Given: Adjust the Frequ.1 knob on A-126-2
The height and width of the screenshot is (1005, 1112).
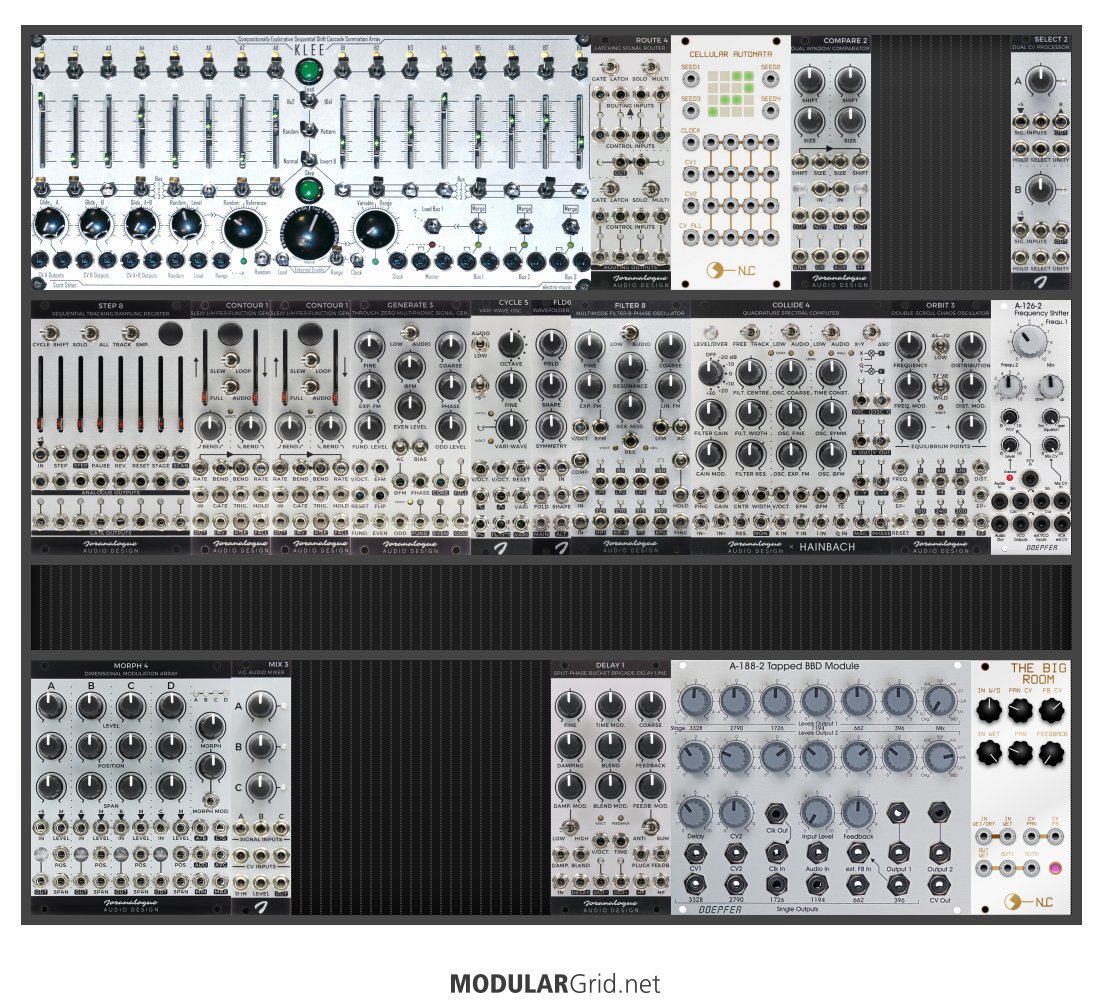Looking at the screenshot, I should point(1029,342).
